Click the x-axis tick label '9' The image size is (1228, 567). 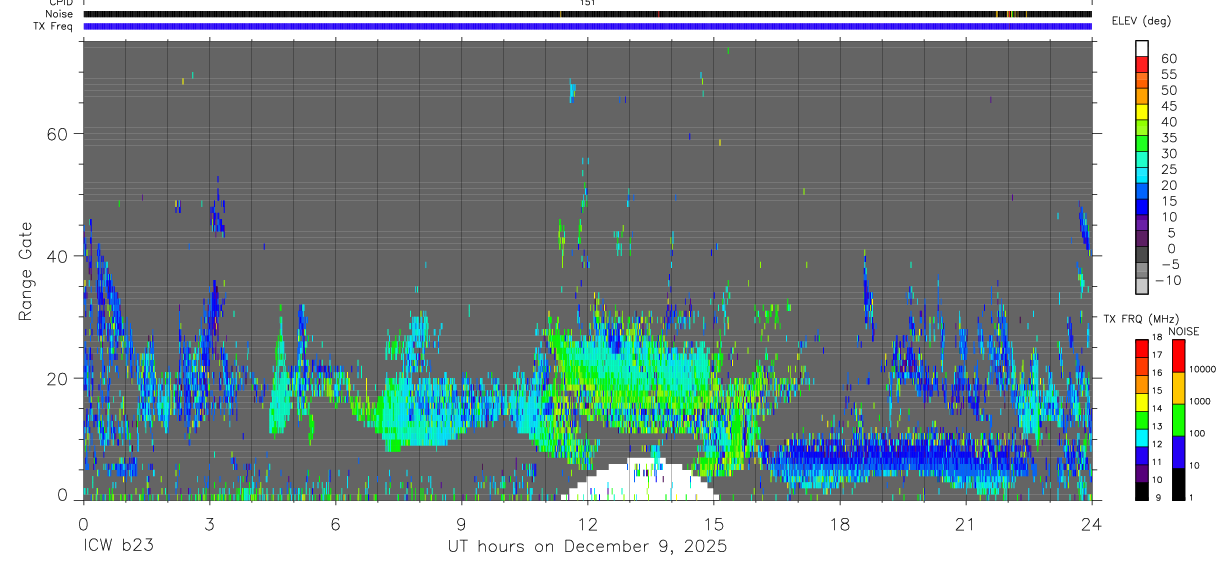[461, 524]
